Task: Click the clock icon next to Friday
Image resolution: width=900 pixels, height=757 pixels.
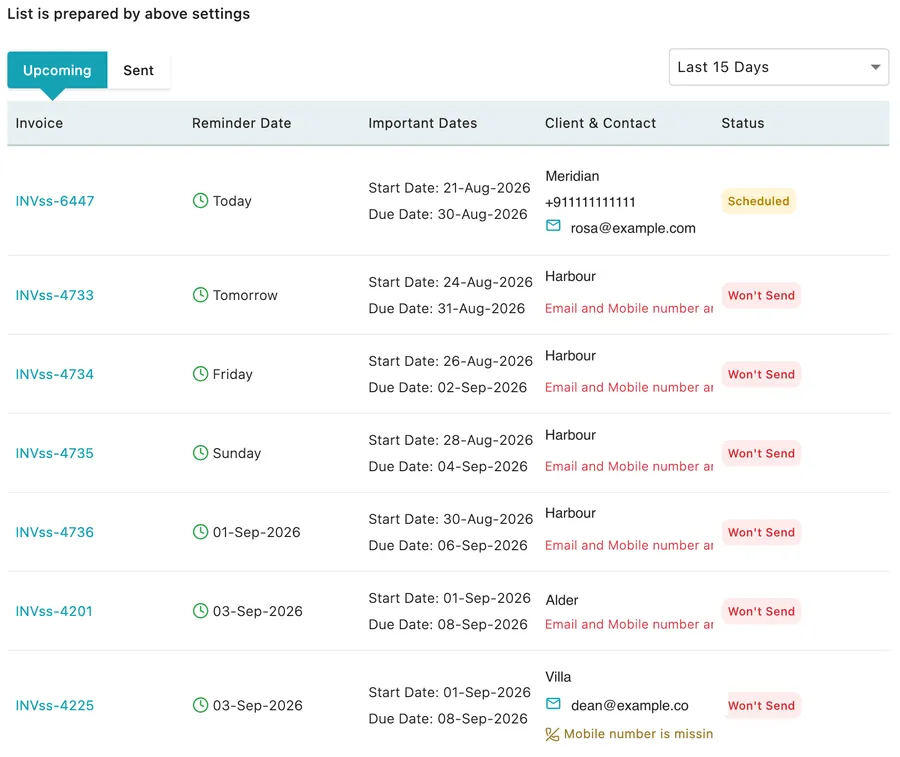Action: (x=200, y=374)
